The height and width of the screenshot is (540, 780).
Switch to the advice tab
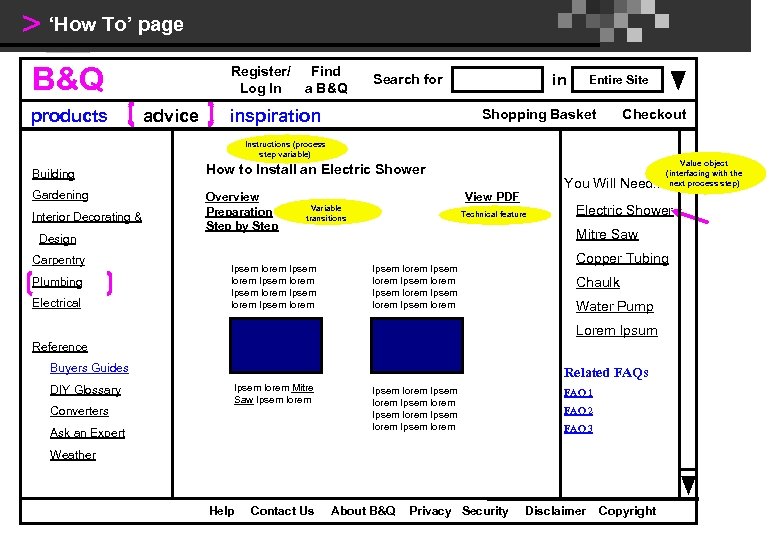171,116
